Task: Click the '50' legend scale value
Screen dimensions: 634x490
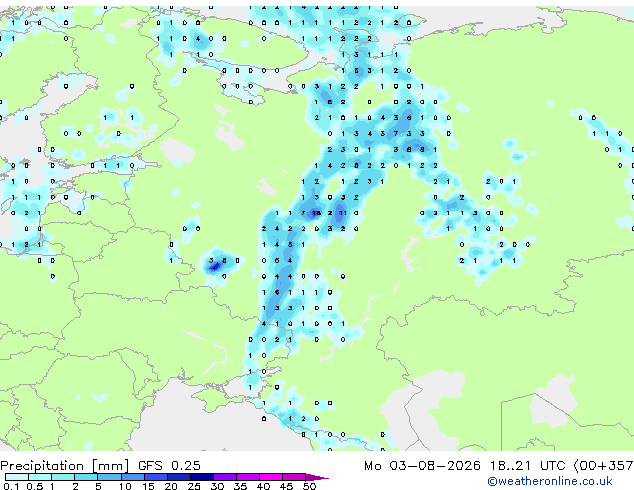Action: click(x=309, y=486)
